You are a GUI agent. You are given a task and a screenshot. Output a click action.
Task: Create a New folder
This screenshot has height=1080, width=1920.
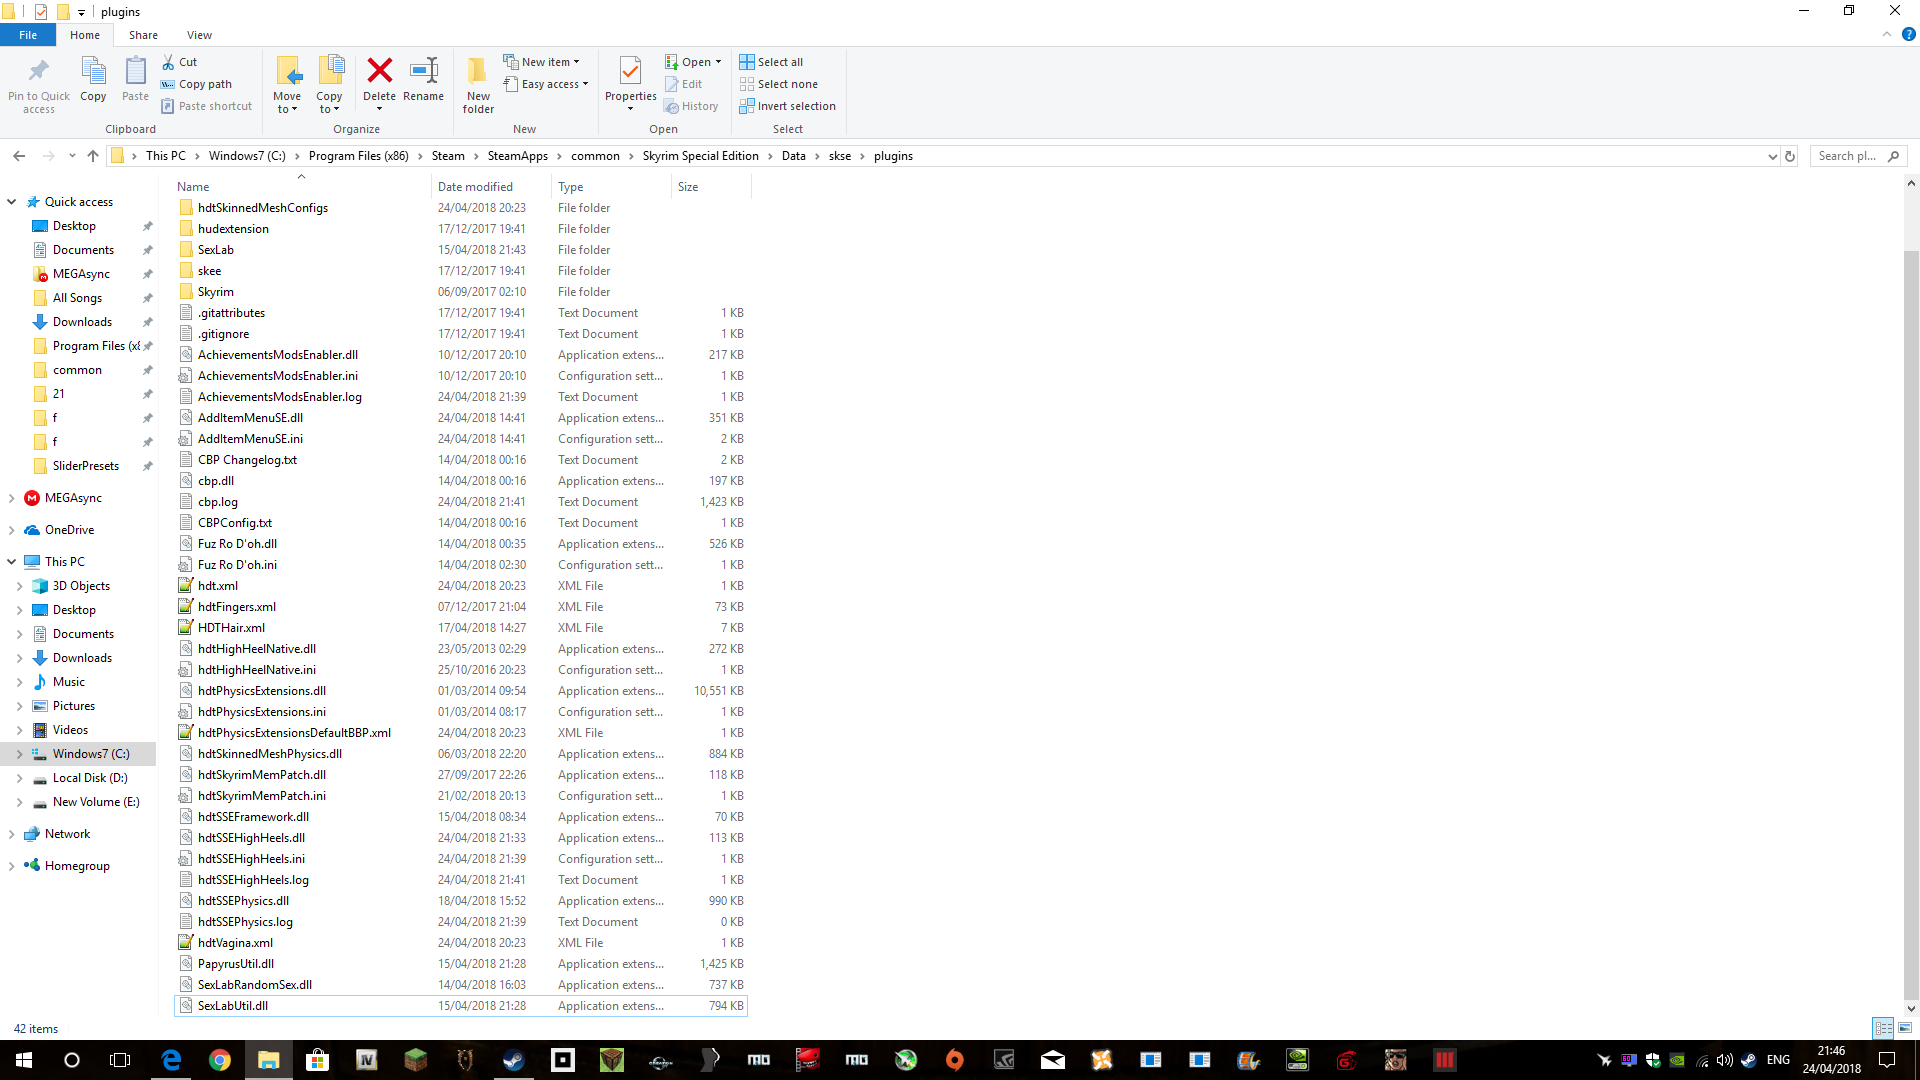tap(478, 84)
